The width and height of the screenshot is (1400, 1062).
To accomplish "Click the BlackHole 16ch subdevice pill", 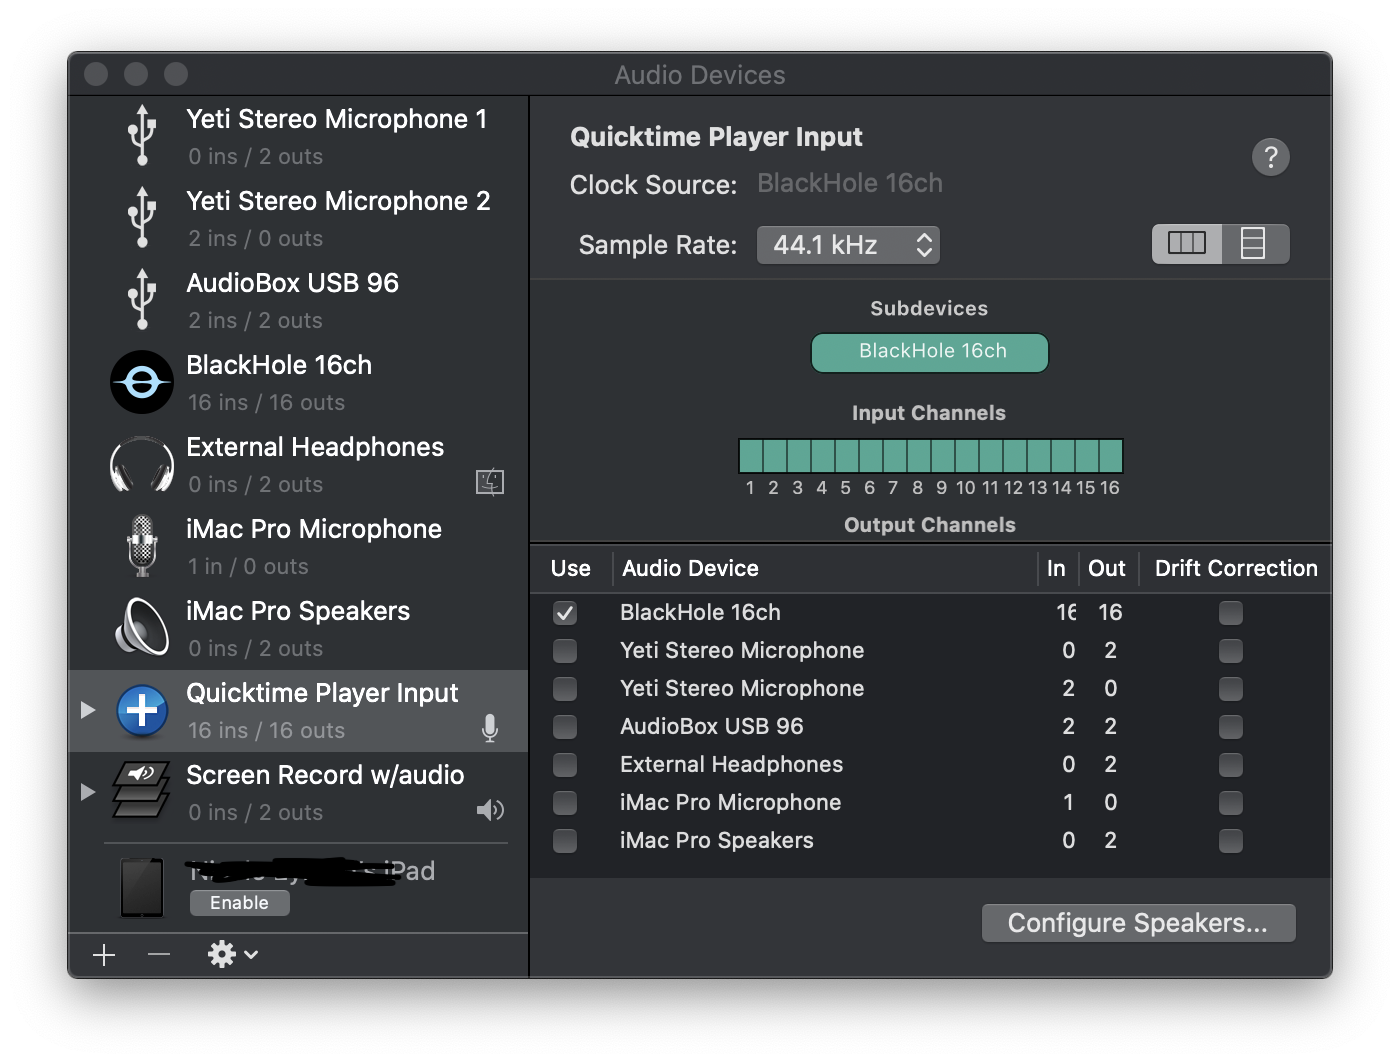I will pos(929,352).
